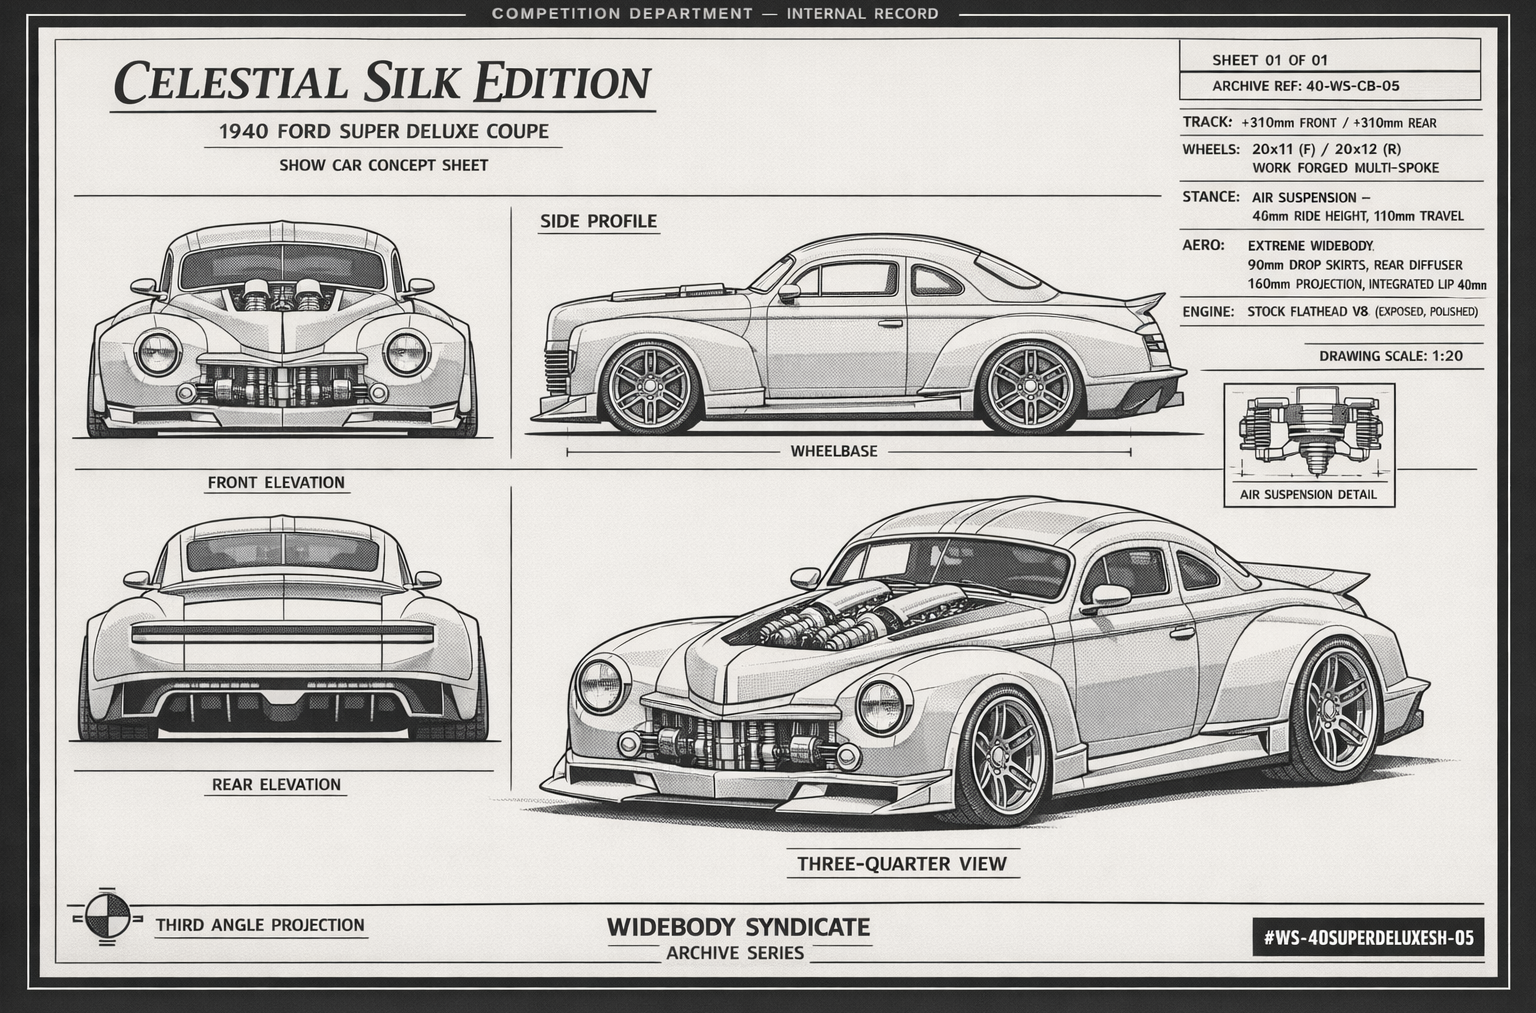Select the rear elevation car drawing
Screen dimensions: 1536x1013
284,627
